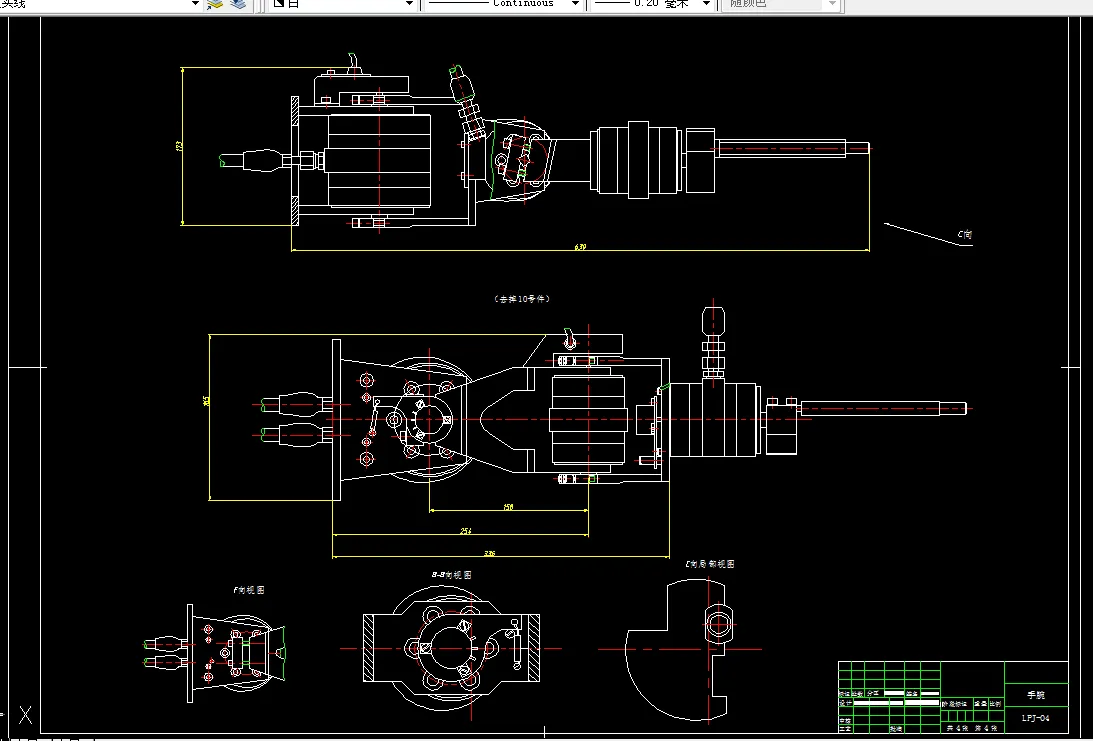Select the C向局部视图 label text

(x=710, y=564)
